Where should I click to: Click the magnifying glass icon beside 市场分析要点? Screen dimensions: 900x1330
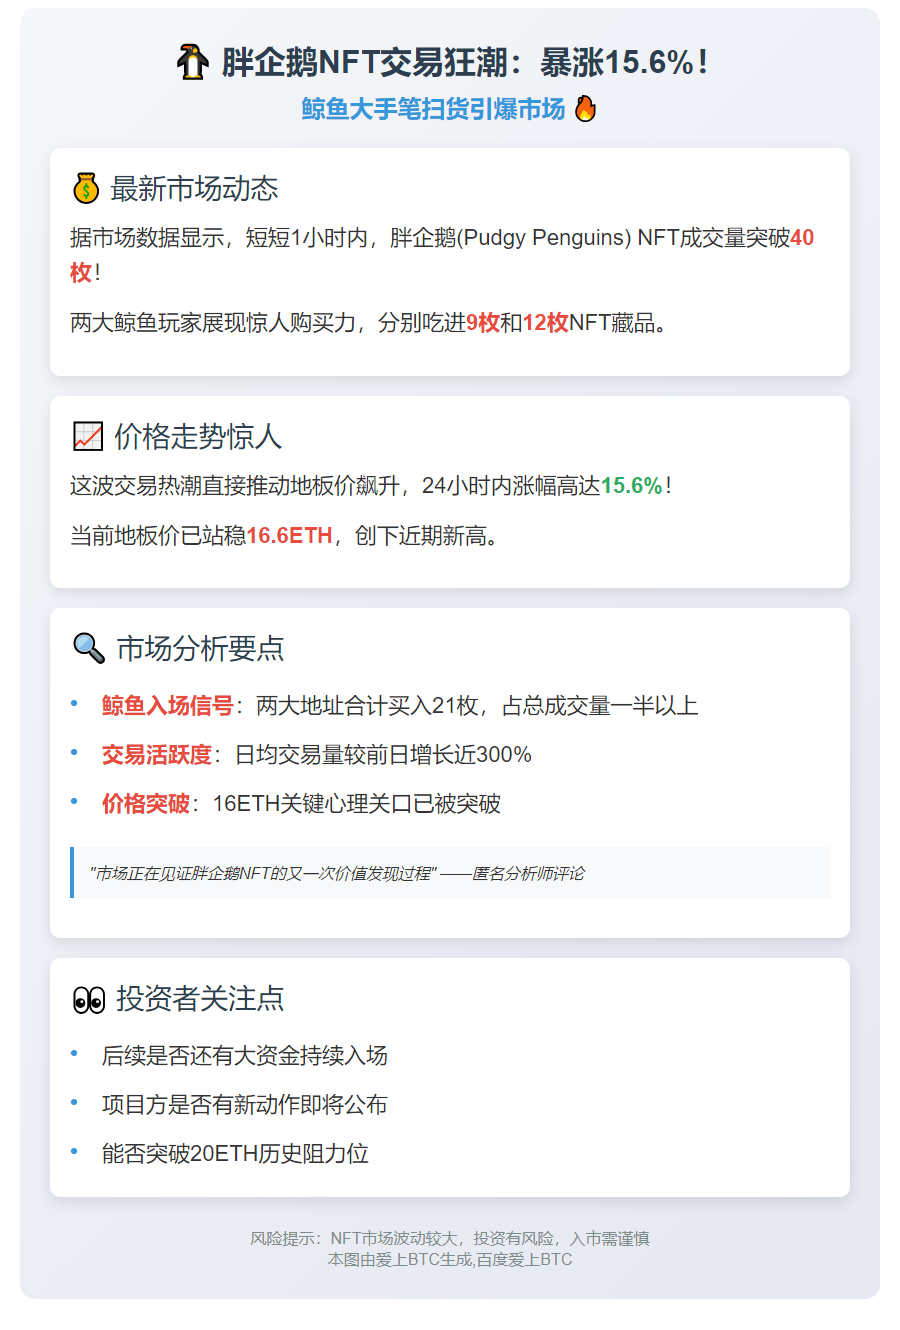89,648
